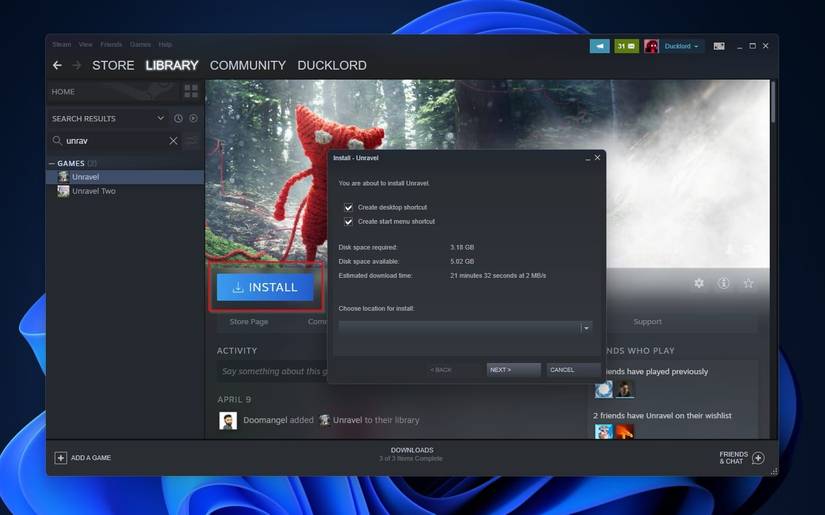
Task: Go to the Community tab
Action: pos(248,65)
